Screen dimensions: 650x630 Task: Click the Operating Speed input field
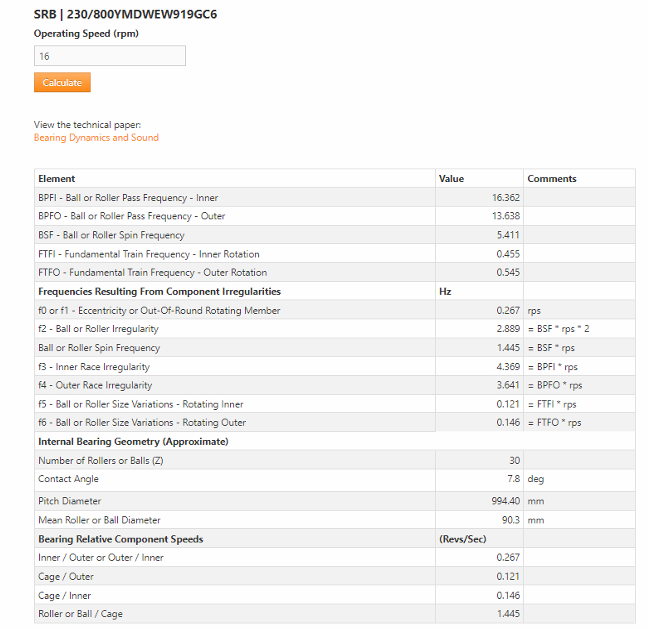pos(109,57)
